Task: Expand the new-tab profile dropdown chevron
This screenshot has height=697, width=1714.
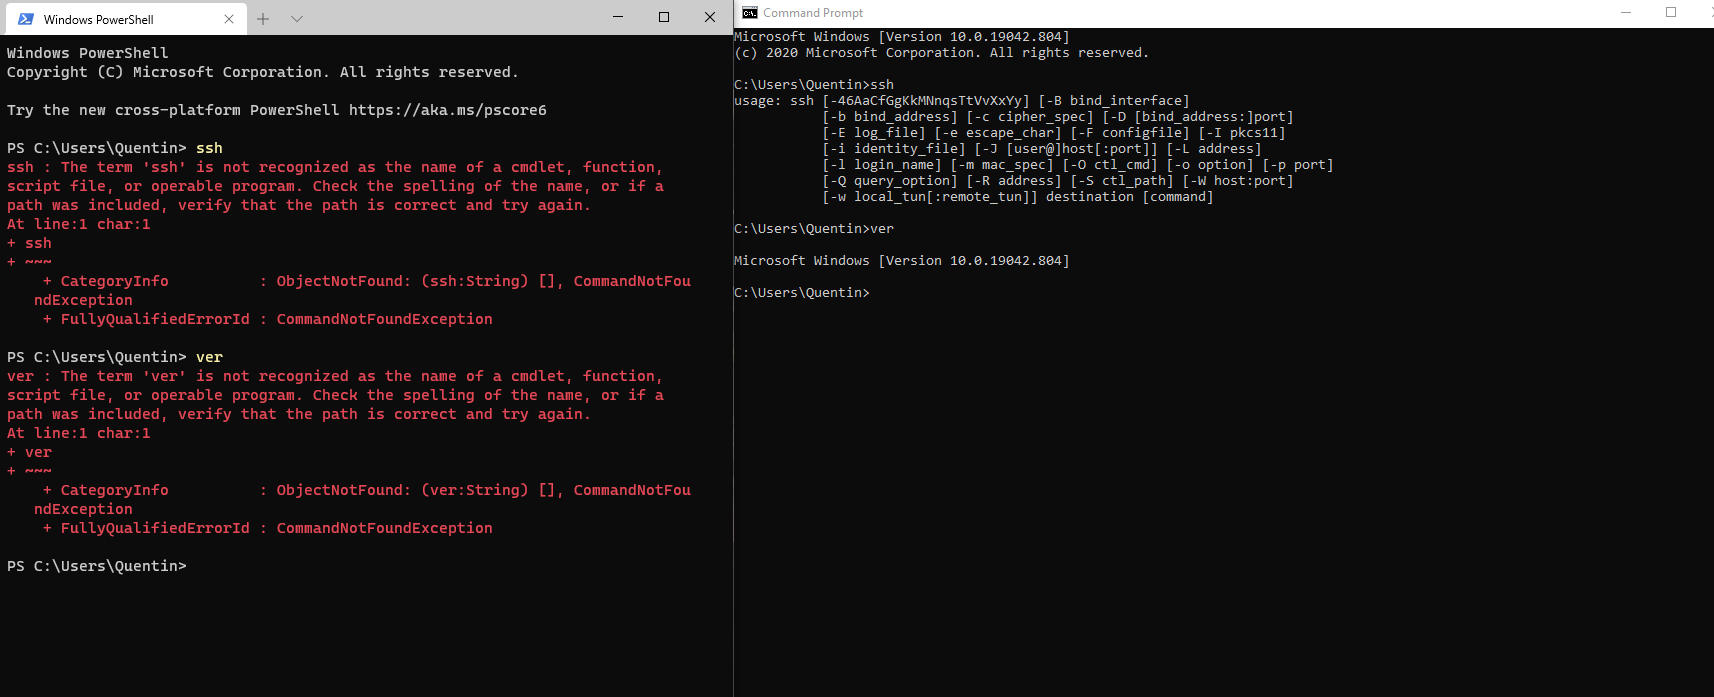Action: tap(297, 18)
